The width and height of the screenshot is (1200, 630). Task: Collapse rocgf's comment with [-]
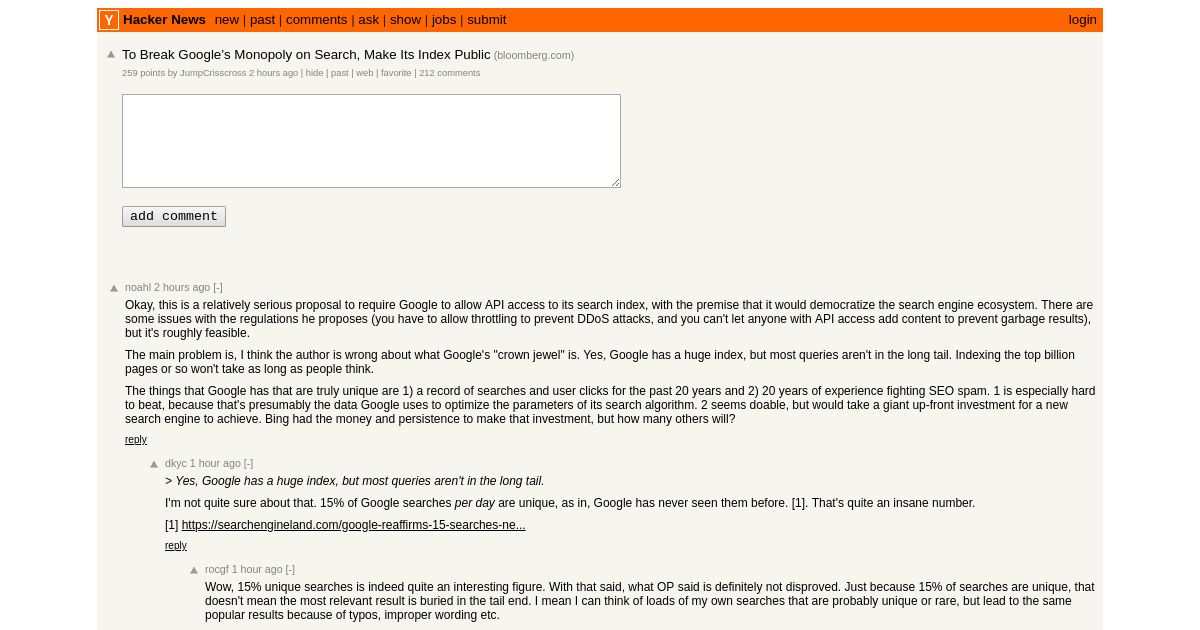(x=290, y=569)
